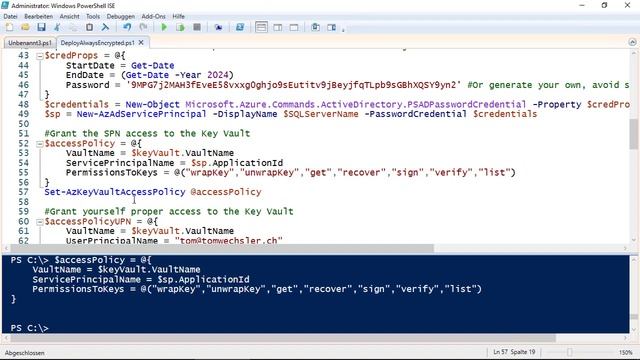Screen dimensions: 640x360
Task: Switch to Unbenannt3.ps1 tab
Action: pos(30,42)
